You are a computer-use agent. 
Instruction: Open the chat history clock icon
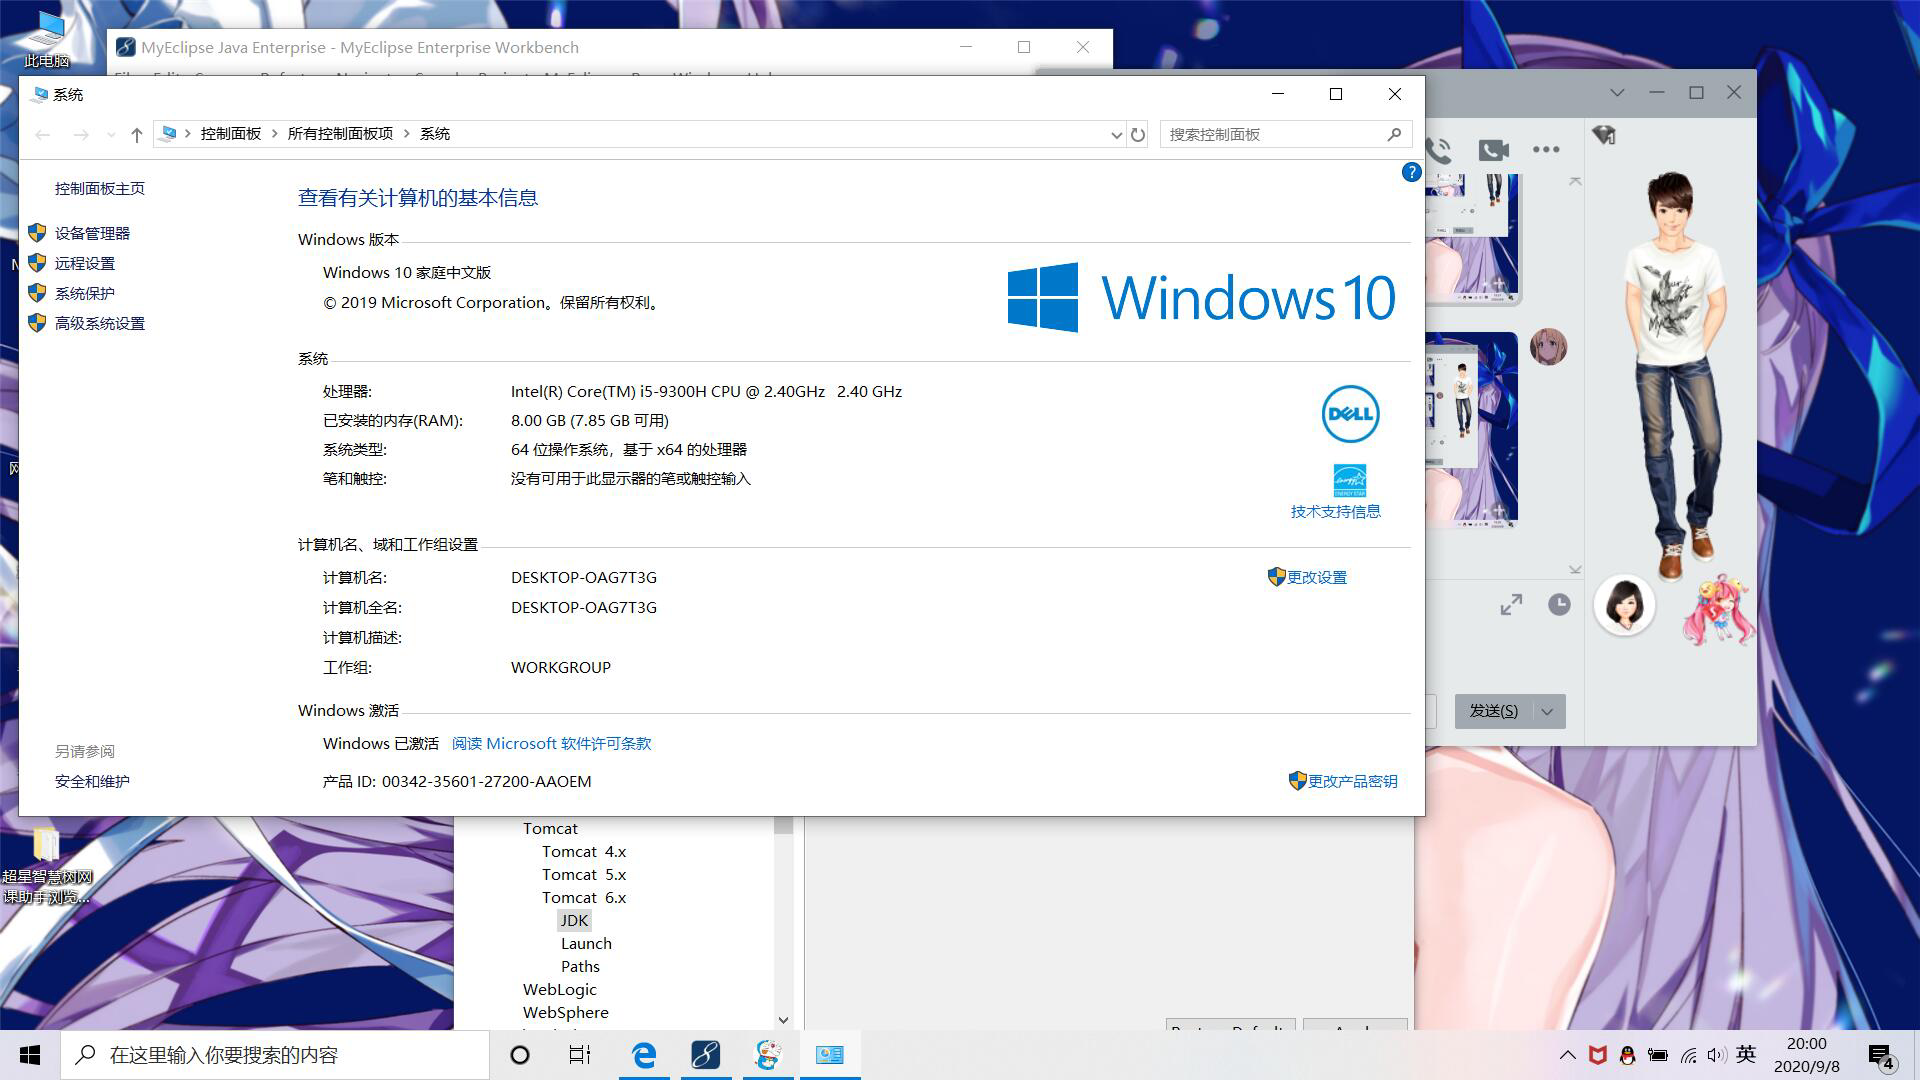pyautogui.click(x=1559, y=604)
